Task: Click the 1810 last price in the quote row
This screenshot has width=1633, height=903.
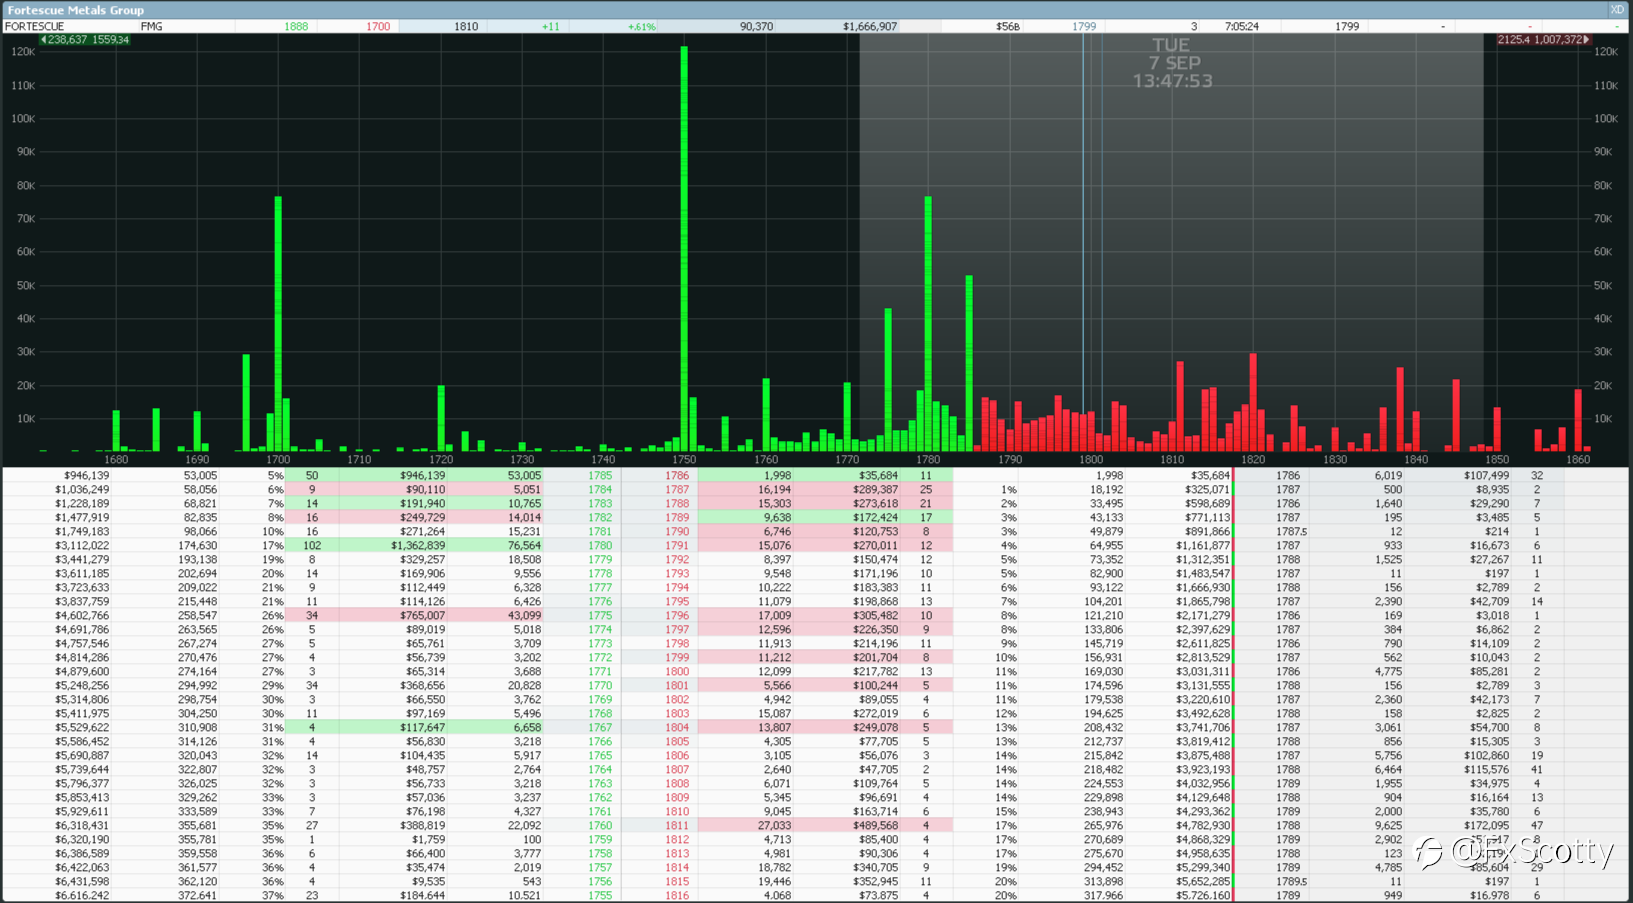Action: point(466,26)
